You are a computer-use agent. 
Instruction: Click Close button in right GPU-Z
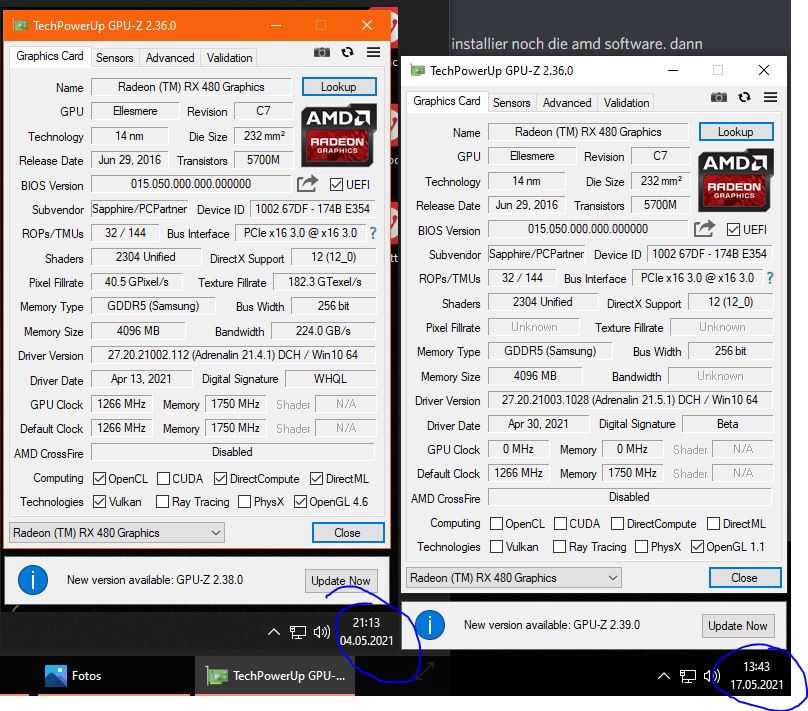coord(745,578)
